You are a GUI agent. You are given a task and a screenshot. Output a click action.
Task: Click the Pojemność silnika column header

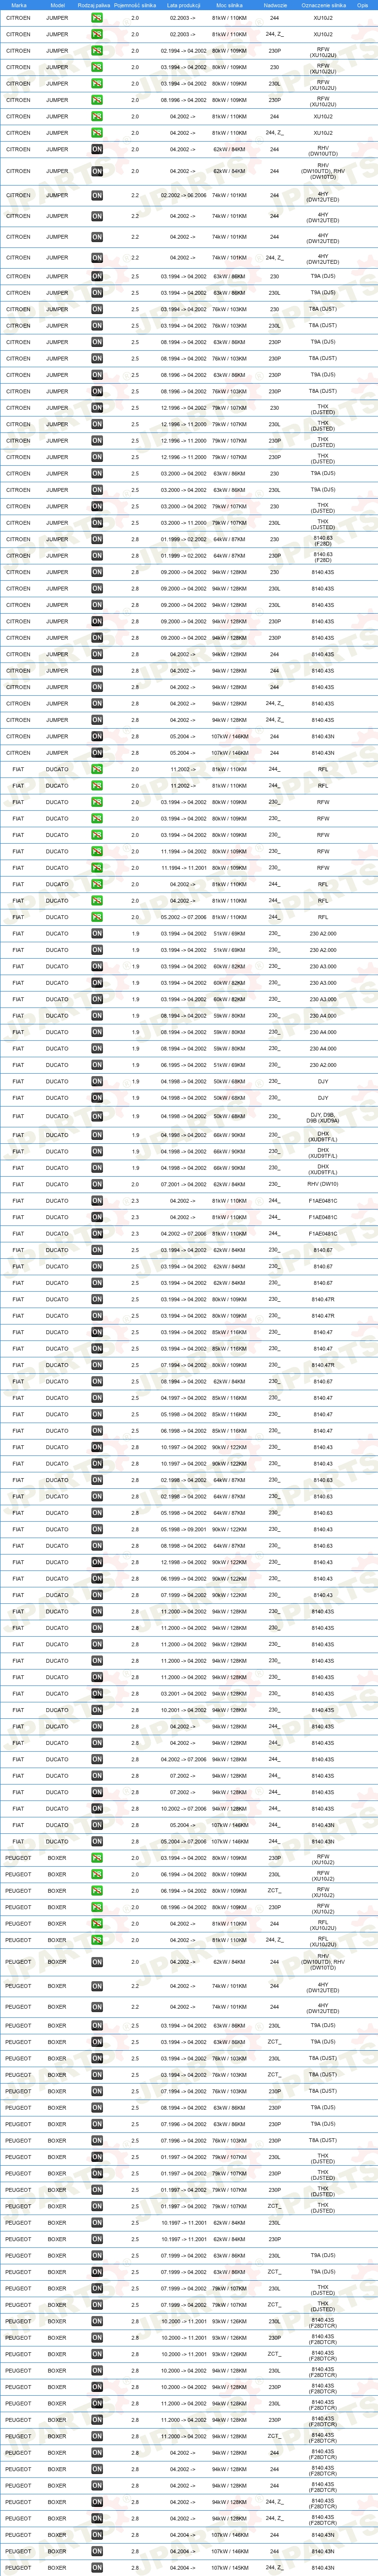click(x=135, y=5)
